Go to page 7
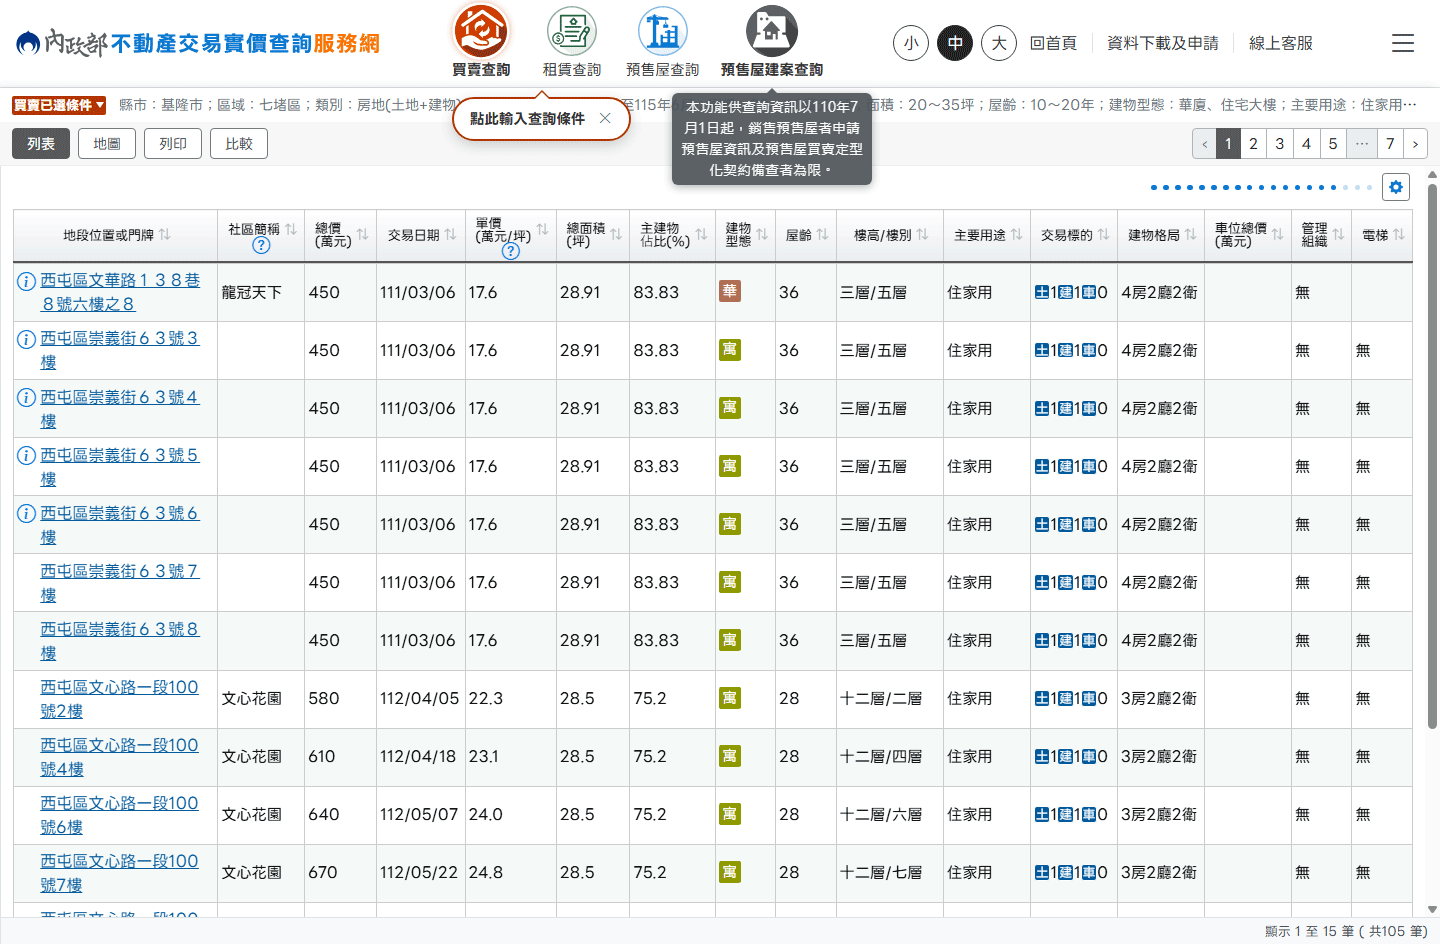The width and height of the screenshot is (1440, 944). pyautogui.click(x=1390, y=144)
